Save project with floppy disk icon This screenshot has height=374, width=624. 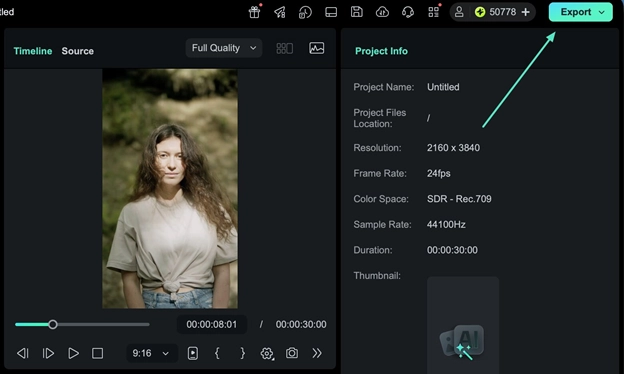[x=357, y=12]
